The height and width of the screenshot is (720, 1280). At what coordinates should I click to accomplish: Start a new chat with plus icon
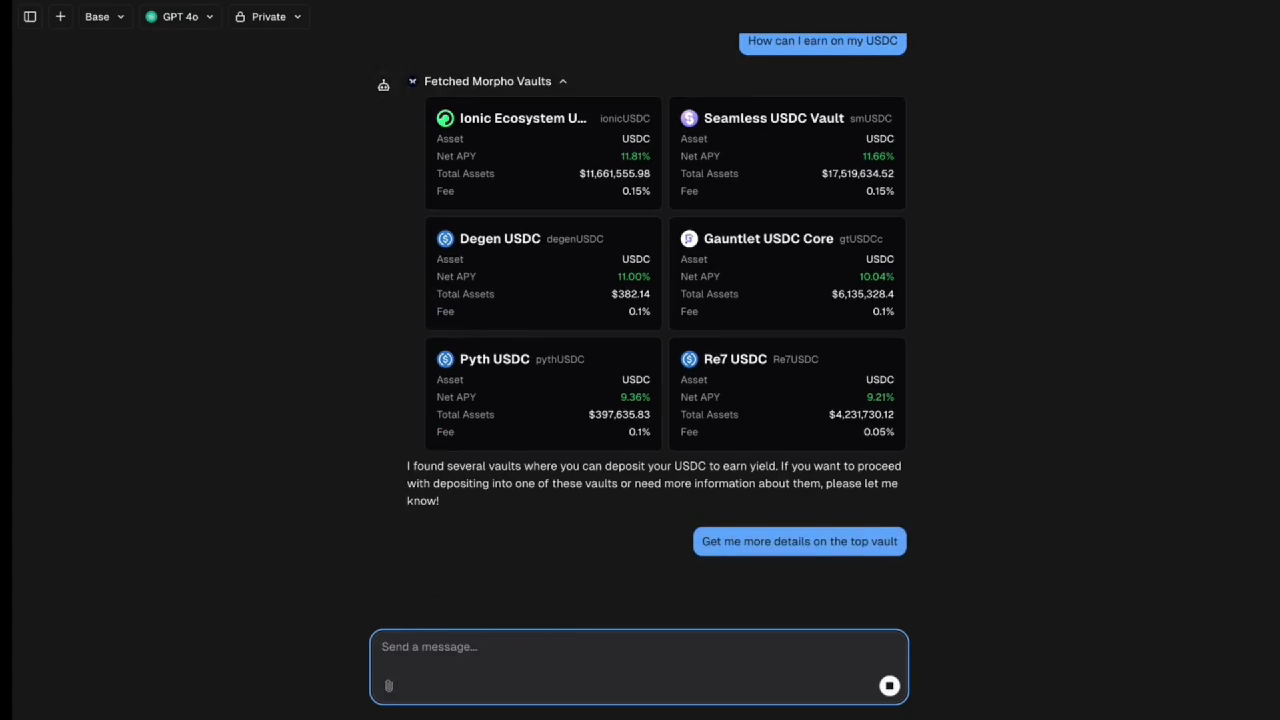point(60,17)
